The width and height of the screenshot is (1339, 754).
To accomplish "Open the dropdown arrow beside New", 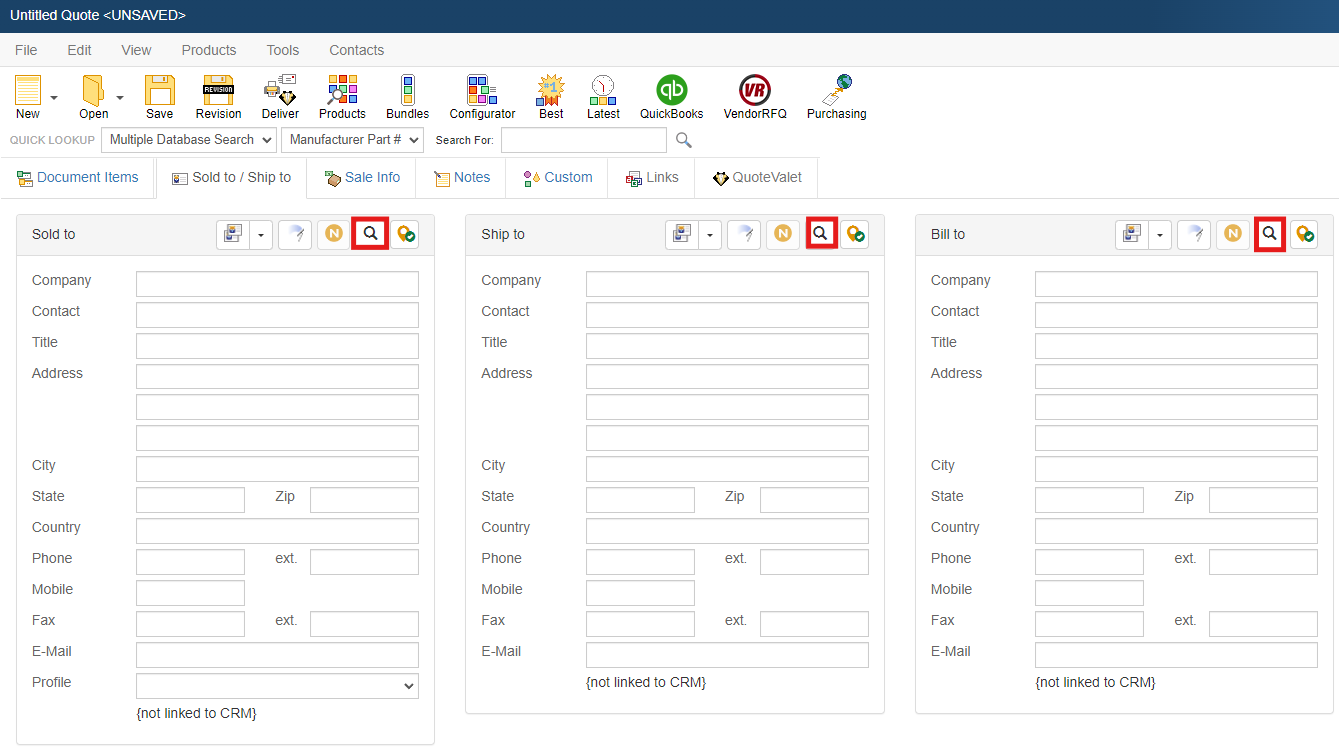I will (x=54, y=98).
